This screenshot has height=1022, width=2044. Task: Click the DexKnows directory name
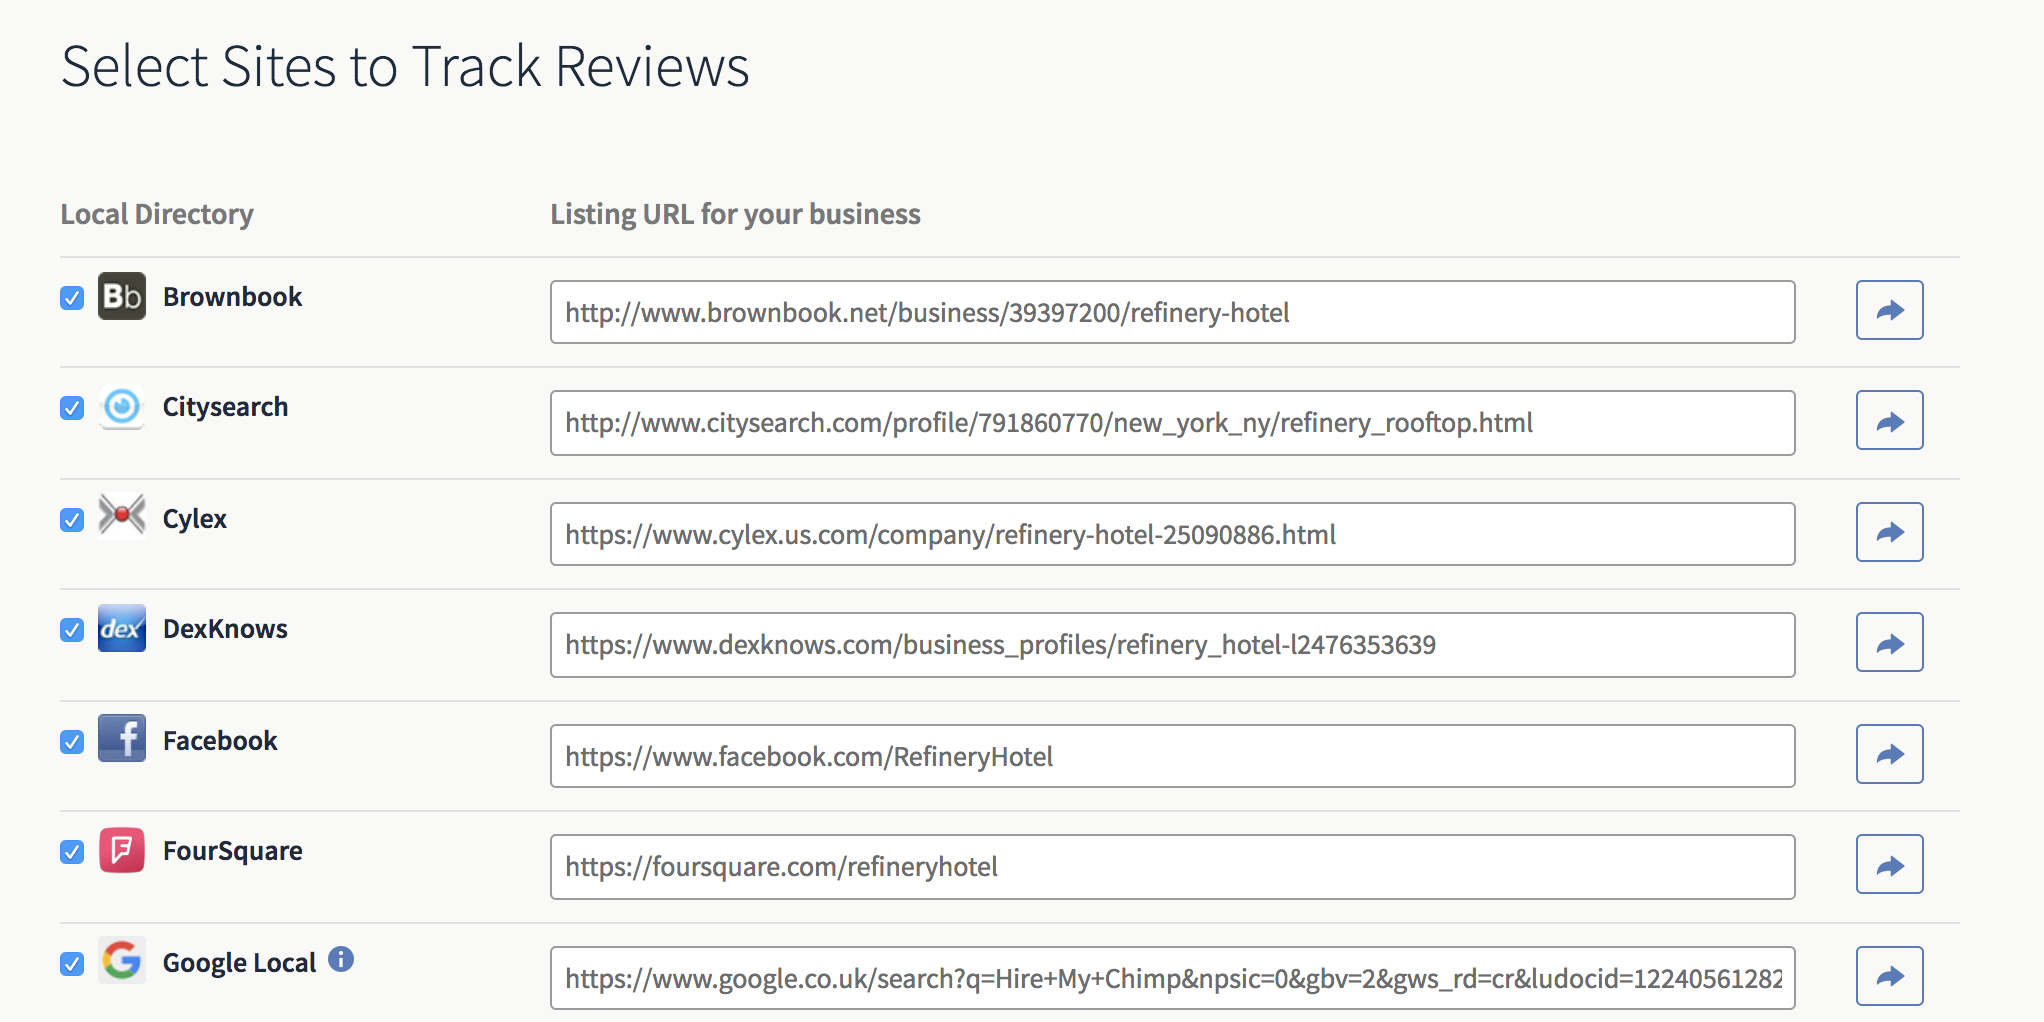tap(225, 629)
